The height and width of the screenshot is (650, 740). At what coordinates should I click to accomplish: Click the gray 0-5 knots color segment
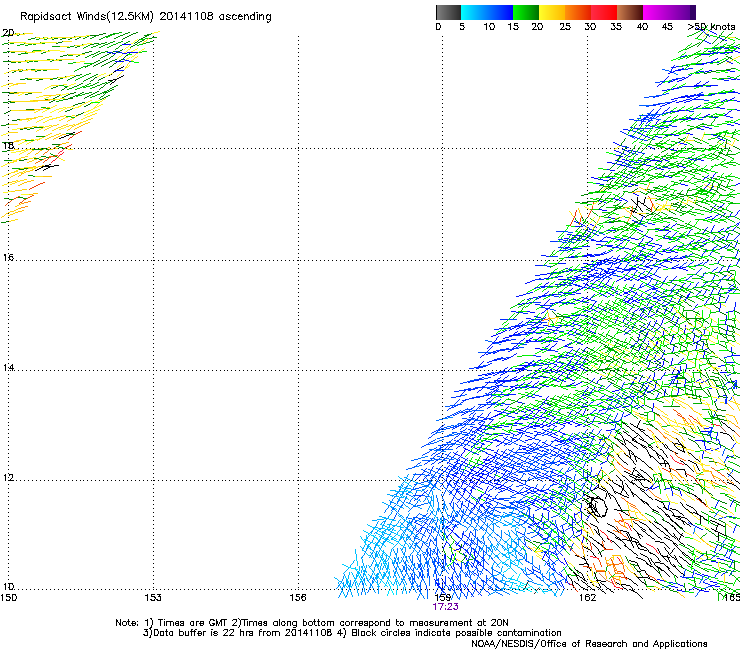coord(448,12)
